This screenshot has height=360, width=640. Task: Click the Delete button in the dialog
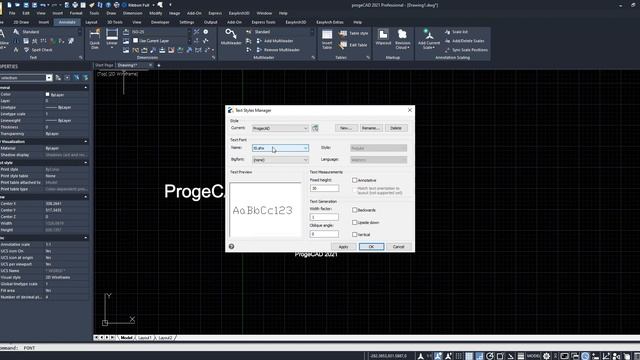396,128
